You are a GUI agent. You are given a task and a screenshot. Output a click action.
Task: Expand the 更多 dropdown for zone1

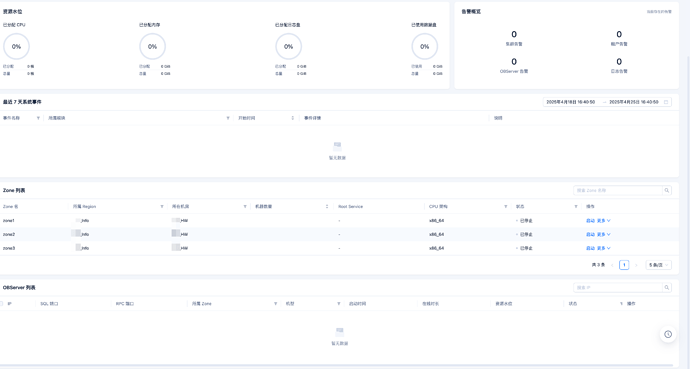click(603, 221)
